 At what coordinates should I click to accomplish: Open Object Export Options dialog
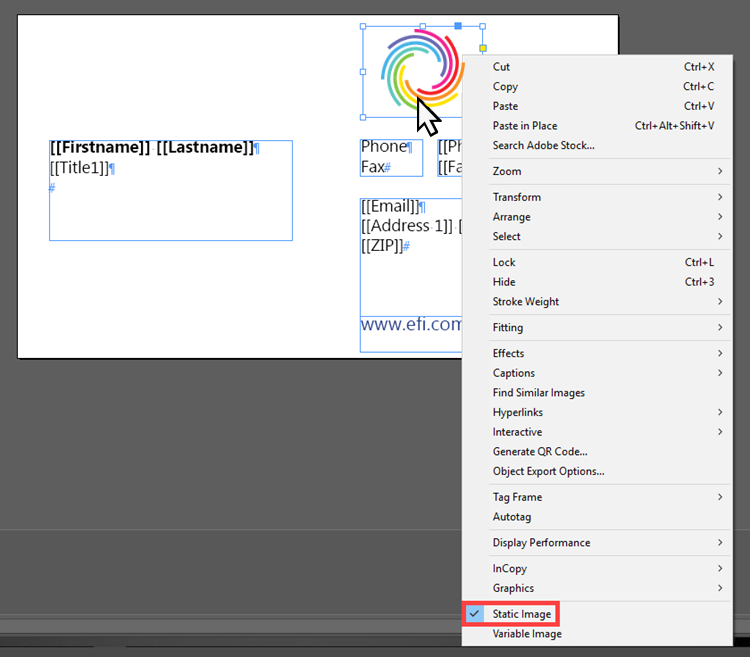(x=548, y=471)
